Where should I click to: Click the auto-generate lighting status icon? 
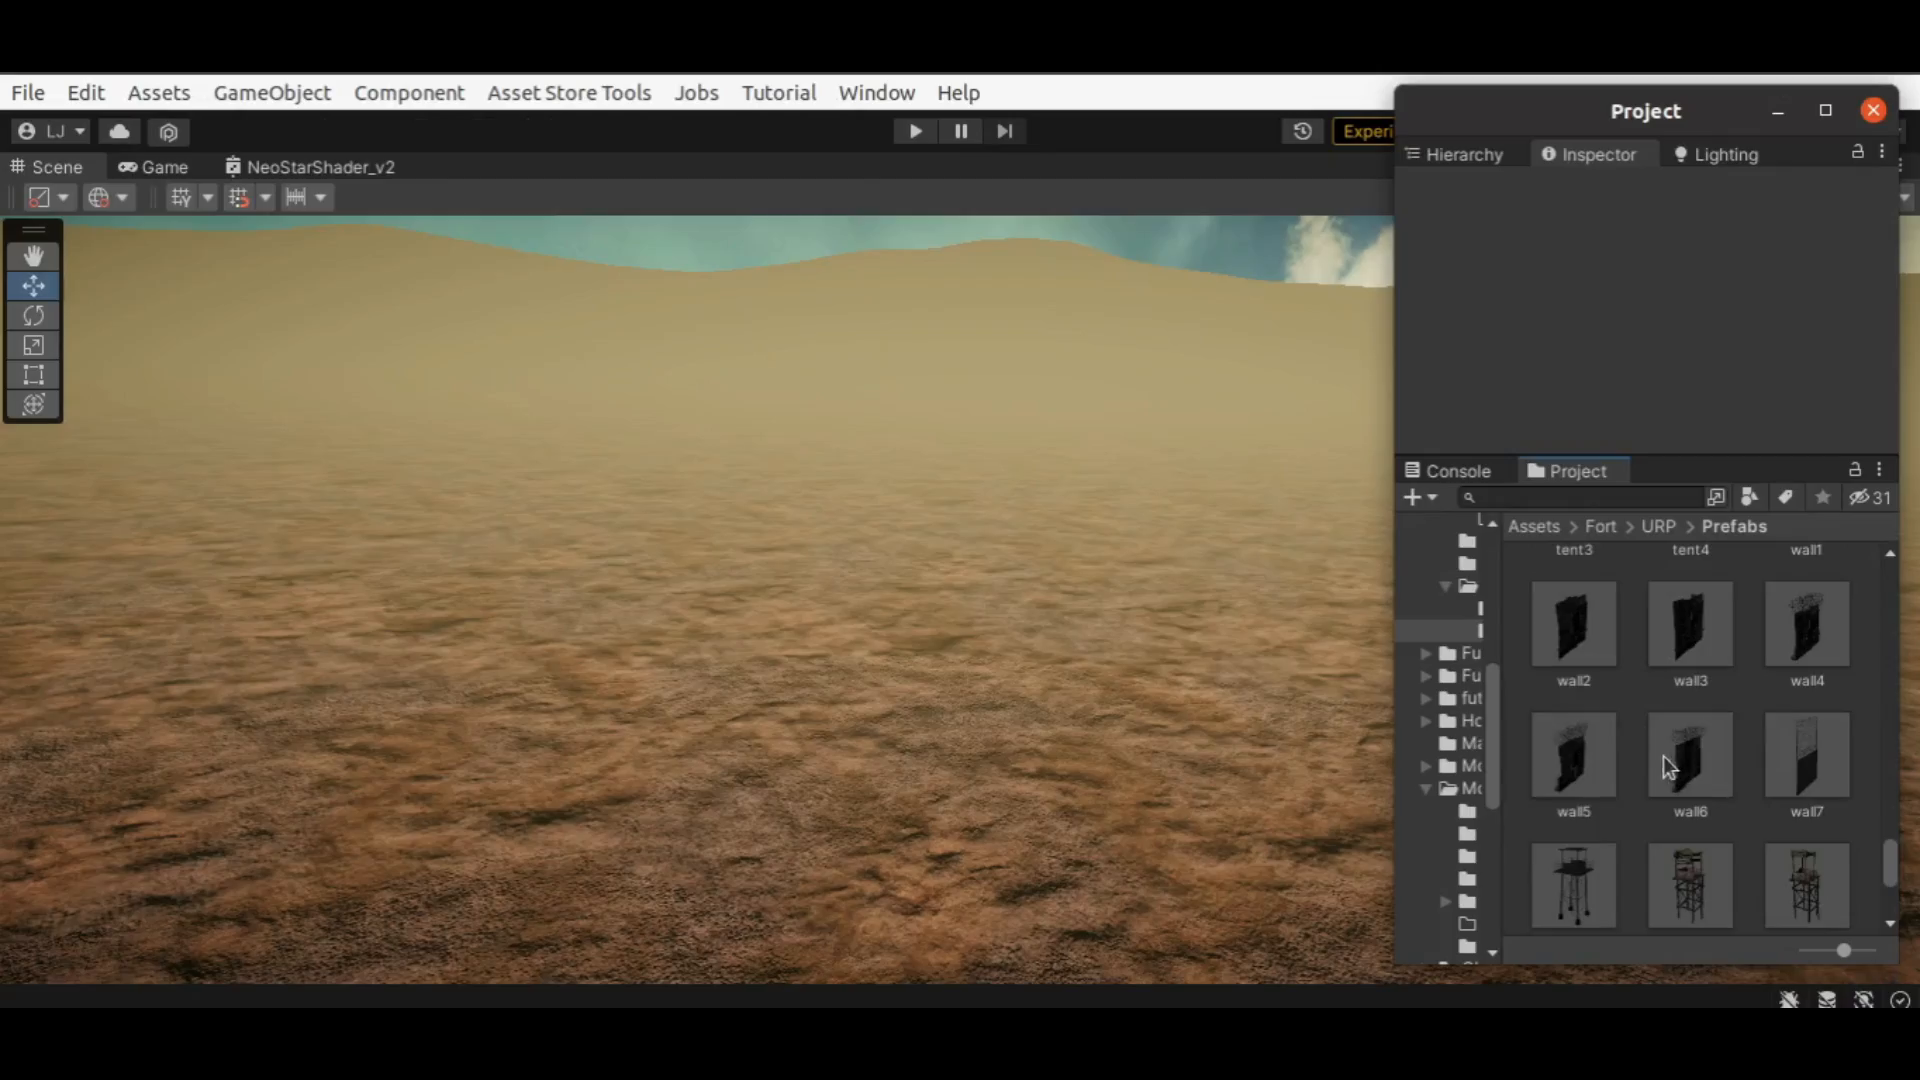click(1864, 999)
